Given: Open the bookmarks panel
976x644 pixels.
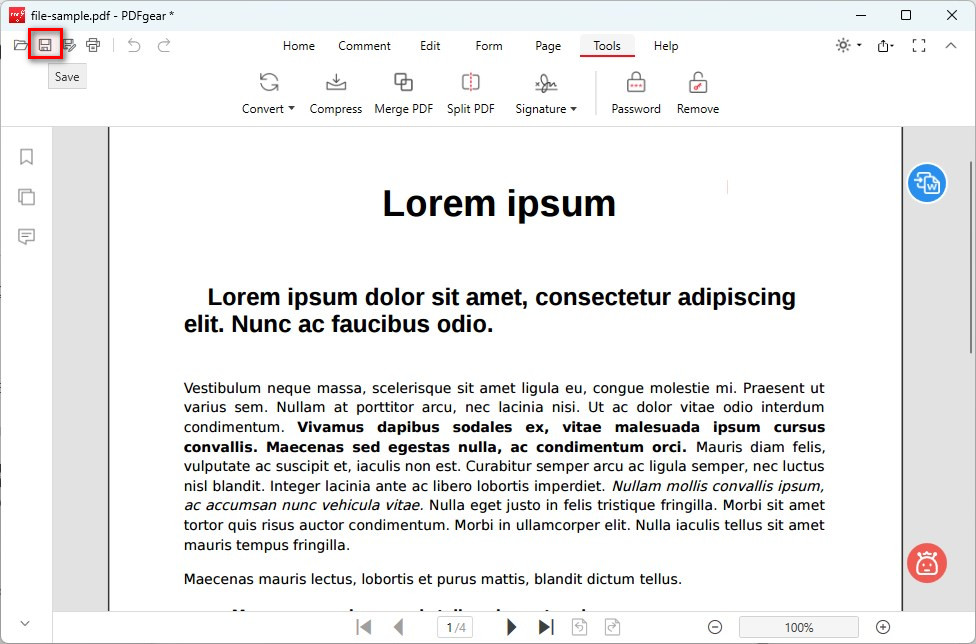Looking at the screenshot, I should [26, 157].
